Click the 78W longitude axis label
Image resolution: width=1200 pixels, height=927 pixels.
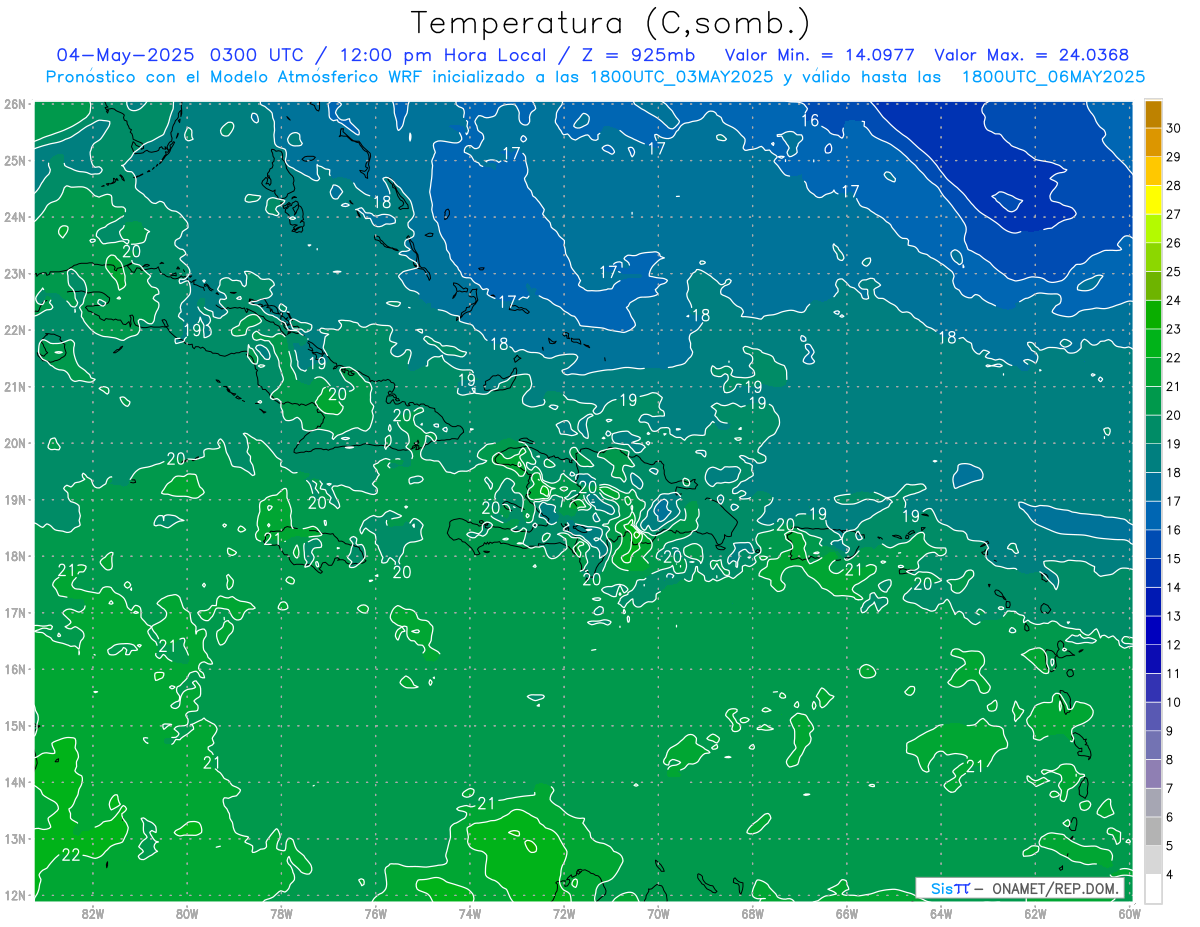281,912
